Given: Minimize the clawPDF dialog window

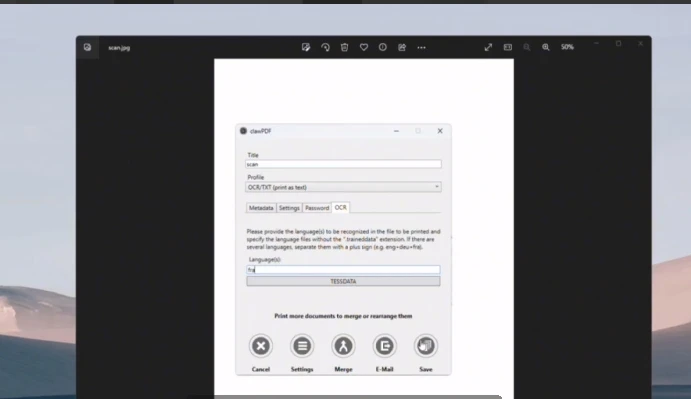Looking at the screenshot, I should point(396,131).
